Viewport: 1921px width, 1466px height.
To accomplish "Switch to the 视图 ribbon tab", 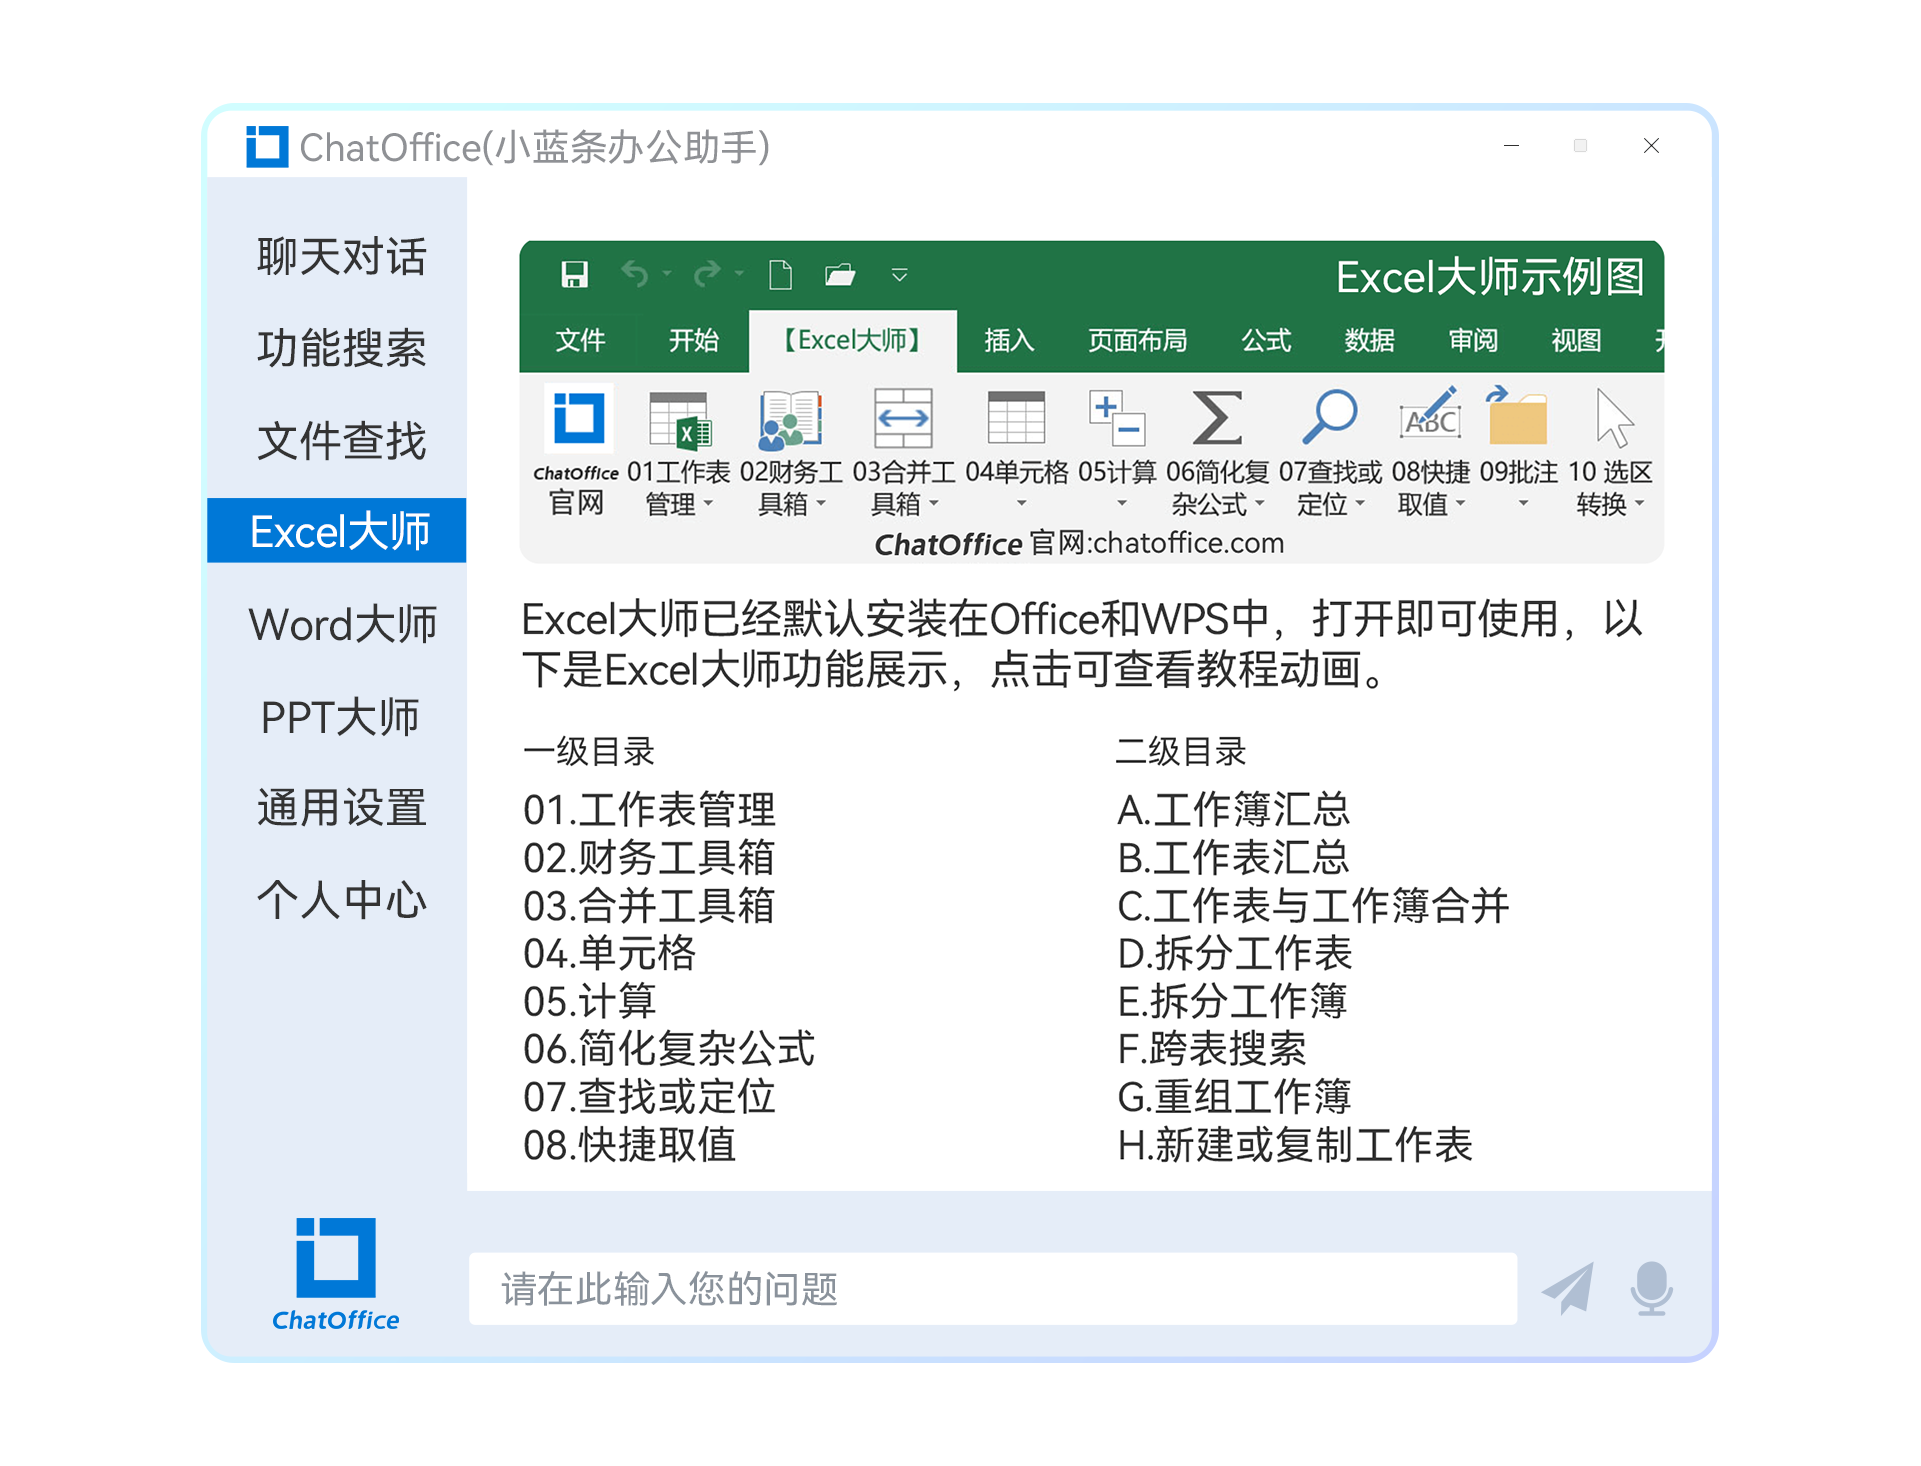I will tap(1576, 341).
